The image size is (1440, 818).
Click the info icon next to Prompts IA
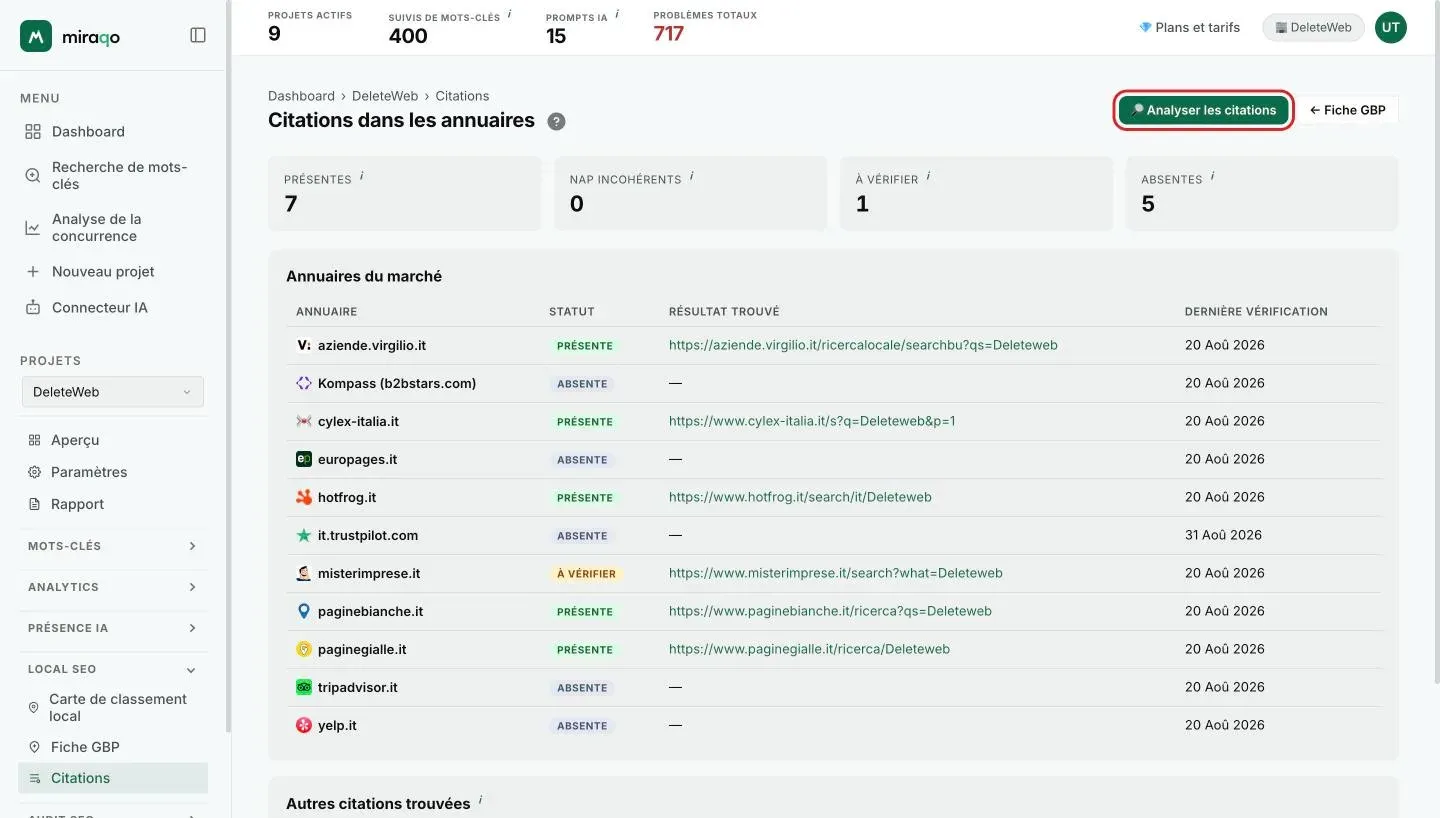point(617,14)
